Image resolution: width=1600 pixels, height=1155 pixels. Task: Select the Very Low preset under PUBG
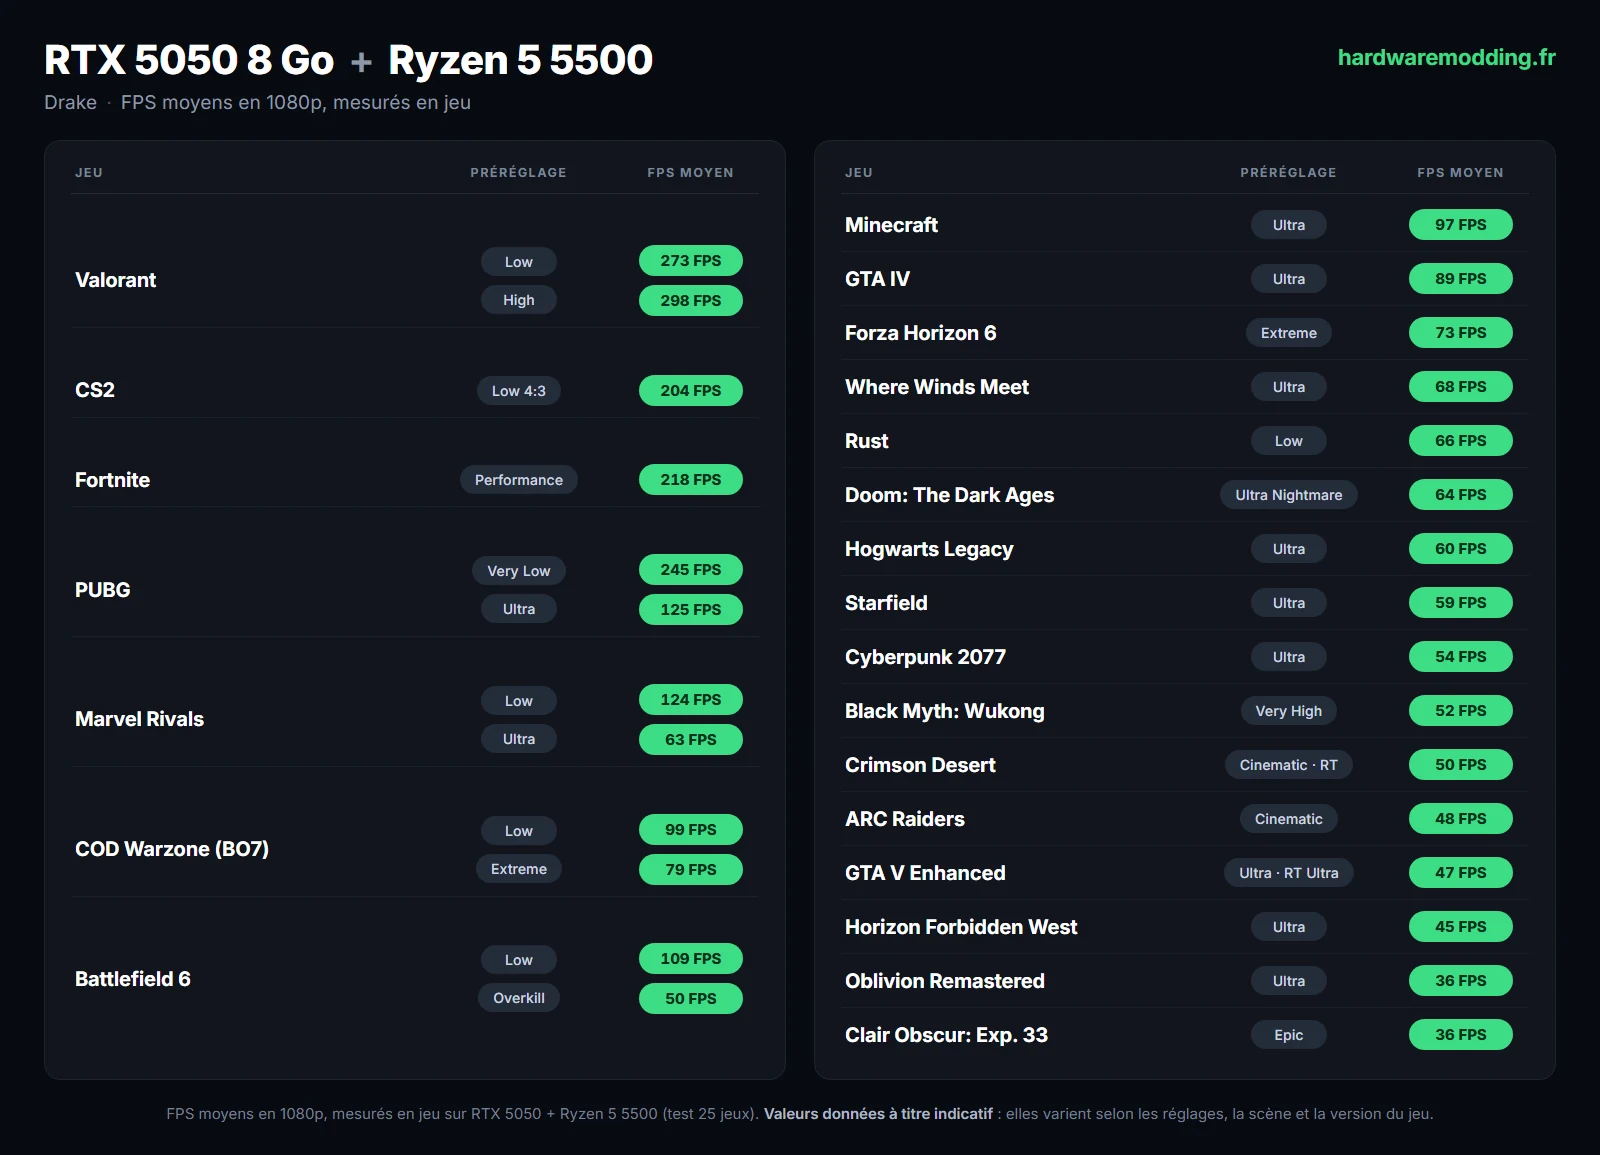click(519, 571)
